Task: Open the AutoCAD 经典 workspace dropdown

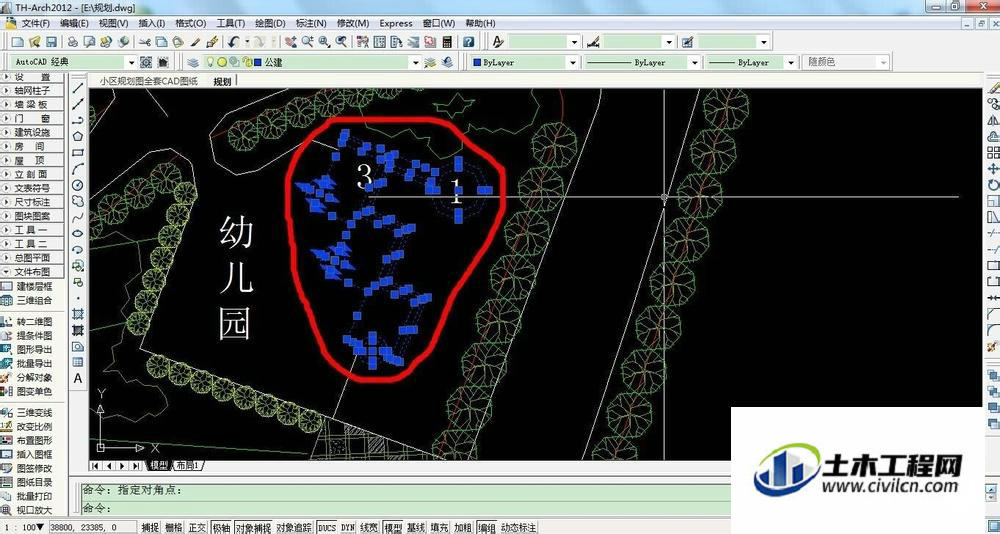Action: coord(131,63)
